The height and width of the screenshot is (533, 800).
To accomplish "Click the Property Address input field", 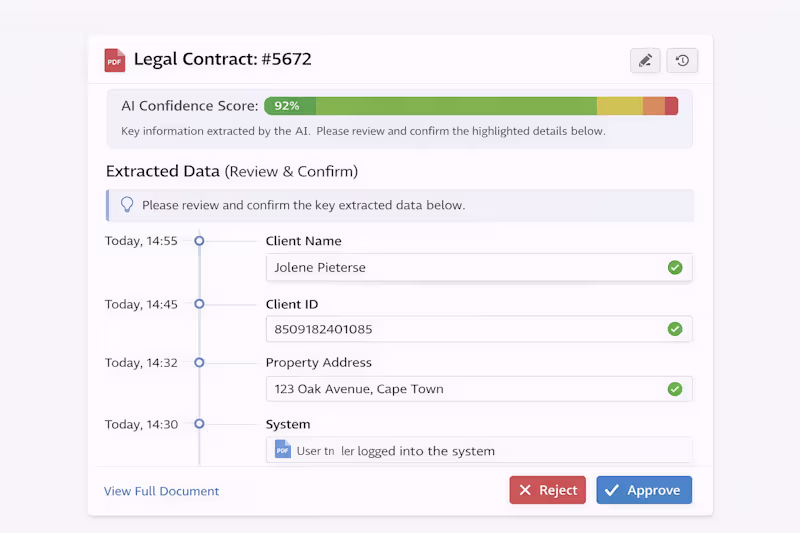I will pyautogui.click(x=460, y=389).
